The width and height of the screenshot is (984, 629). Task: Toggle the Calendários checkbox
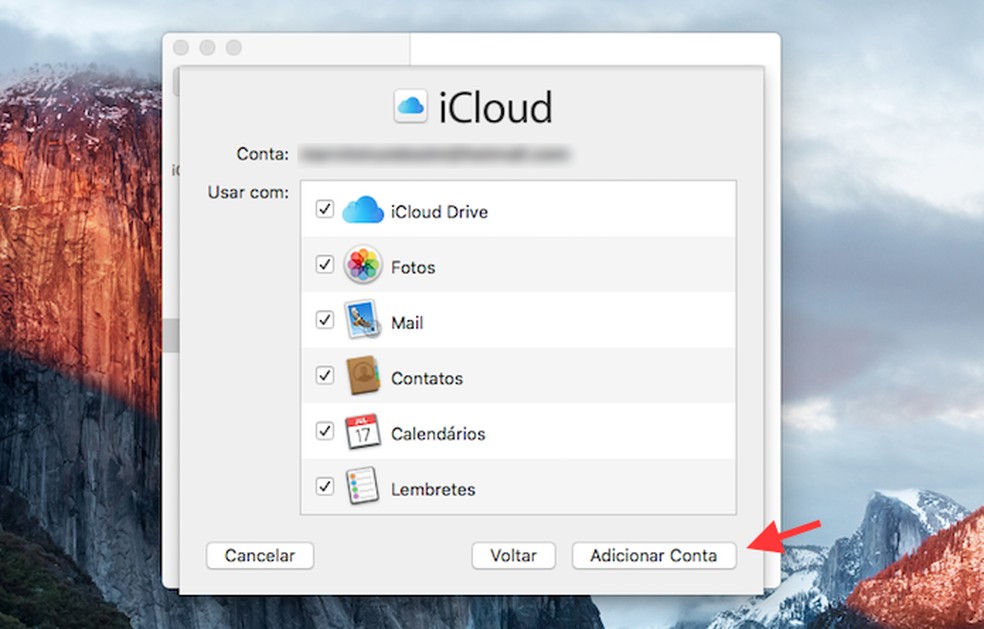324,431
